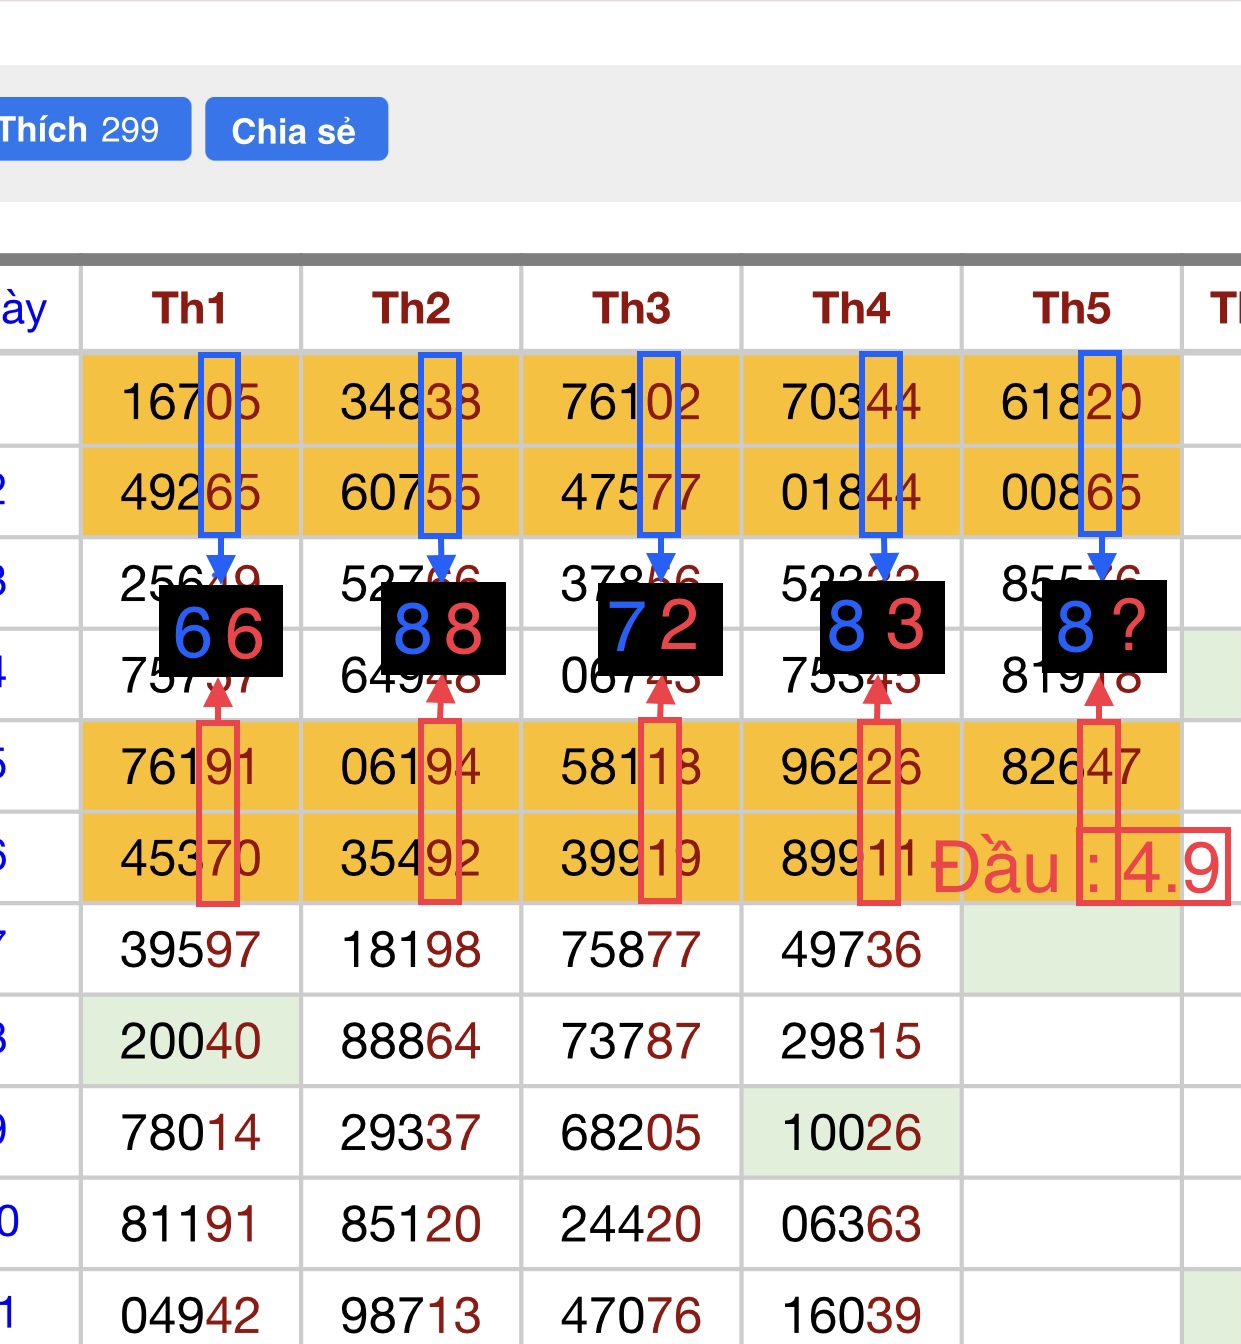Viewport: 1241px width, 1344px height.
Task: Click the black box with 8?
Action: pyautogui.click(x=1103, y=626)
